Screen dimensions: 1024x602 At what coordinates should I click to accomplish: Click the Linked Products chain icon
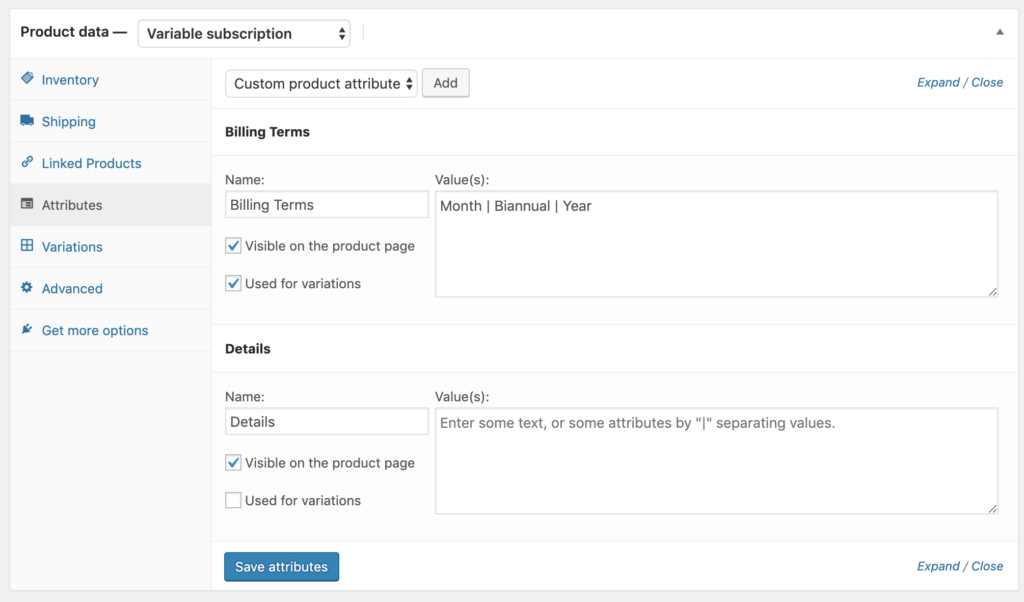click(x=27, y=163)
